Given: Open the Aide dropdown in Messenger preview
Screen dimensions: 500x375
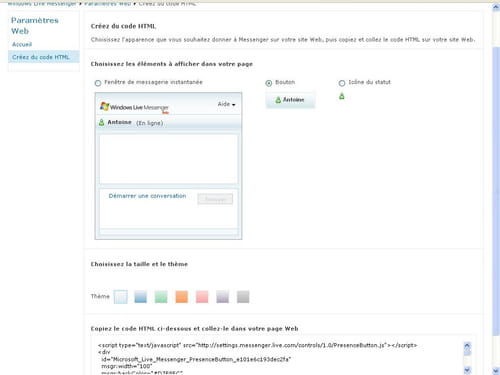Looking at the screenshot, I should (x=226, y=104).
